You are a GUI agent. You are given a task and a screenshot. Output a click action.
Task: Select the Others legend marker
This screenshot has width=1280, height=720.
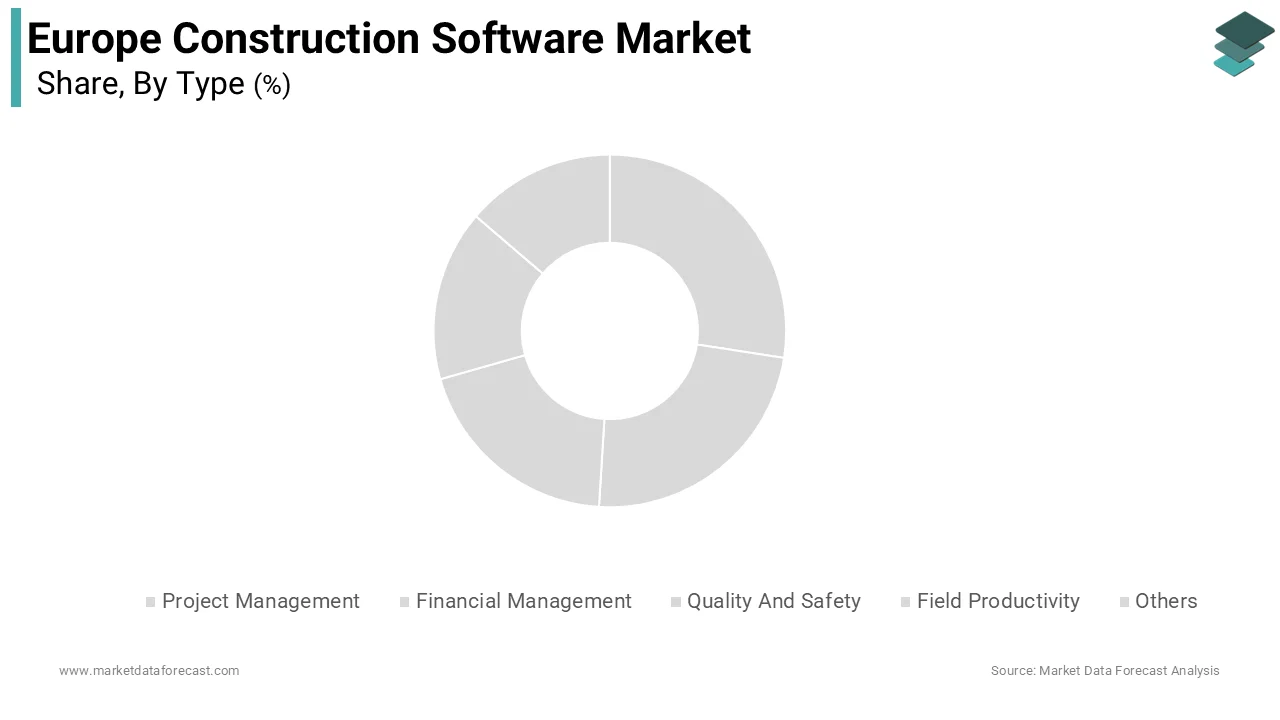pos(1122,601)
